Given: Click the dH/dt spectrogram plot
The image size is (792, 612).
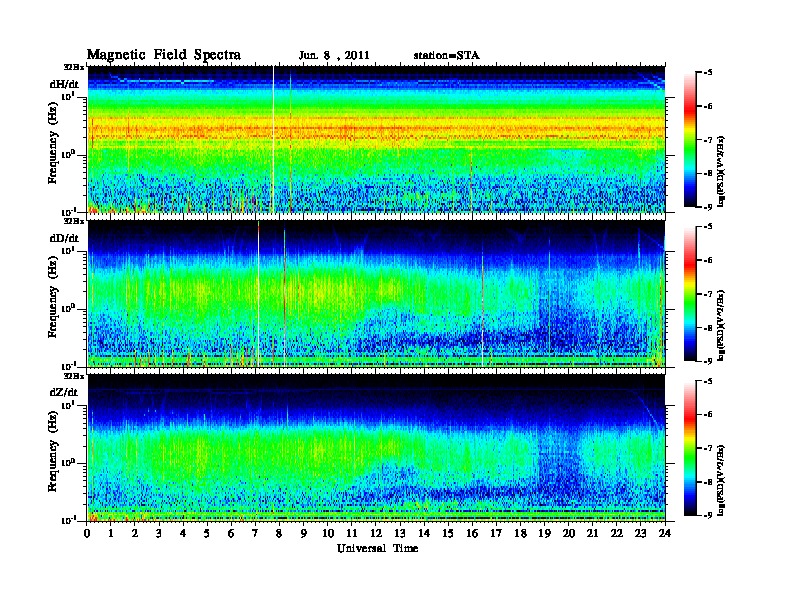Looking at the screenshot, I should pos(376,139).
